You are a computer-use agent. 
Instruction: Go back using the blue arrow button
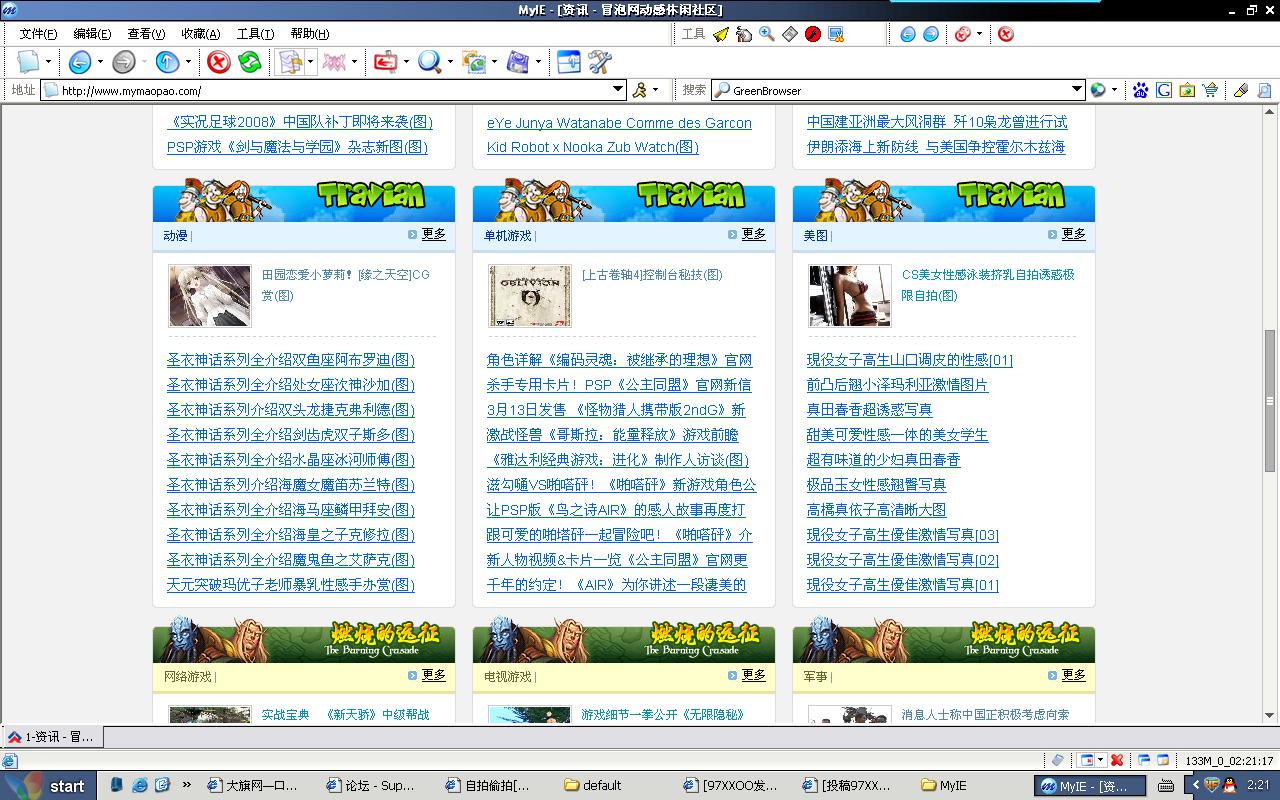coord(80,62)
